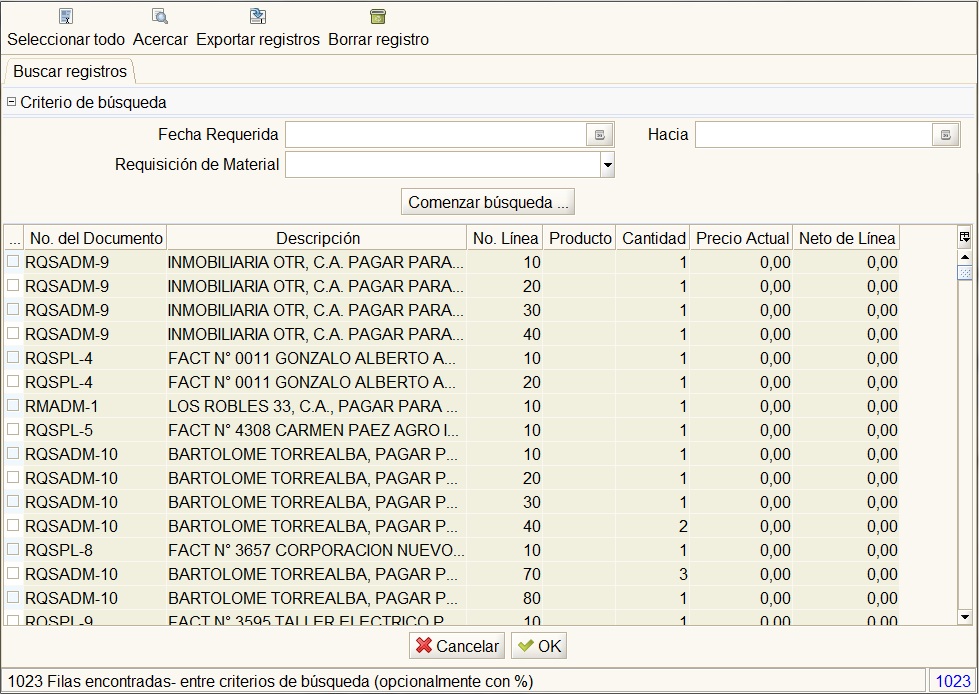Click the RMADM-1 document number cell

coord(95,406)
